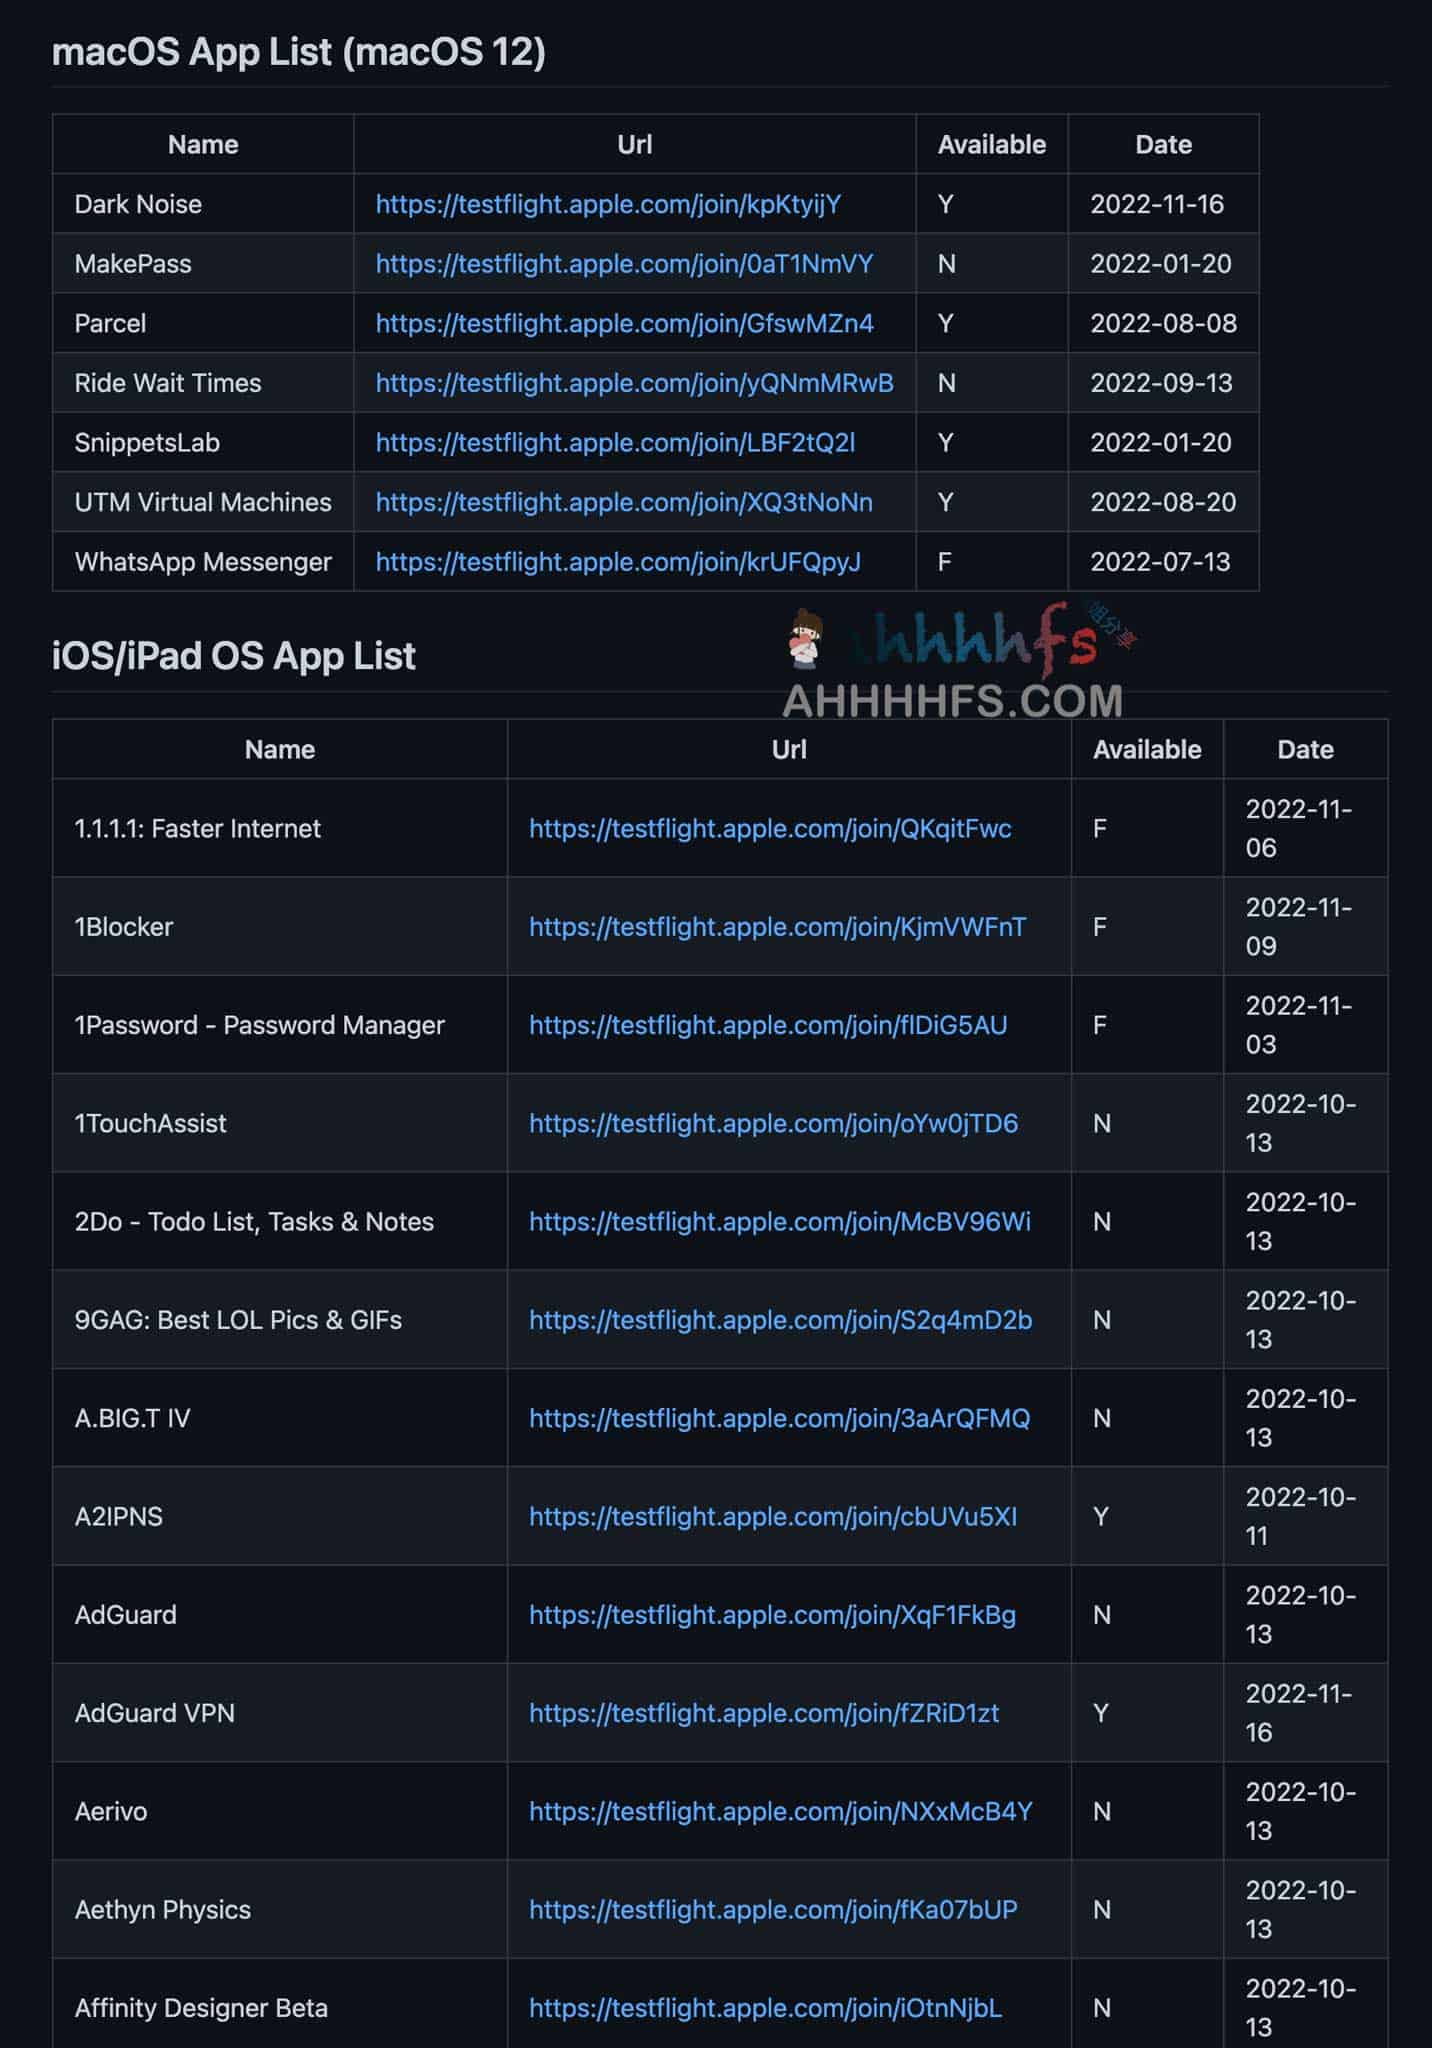
Task: Click date 2022-07-13 in WhatsApp row
Action: 1160,562
